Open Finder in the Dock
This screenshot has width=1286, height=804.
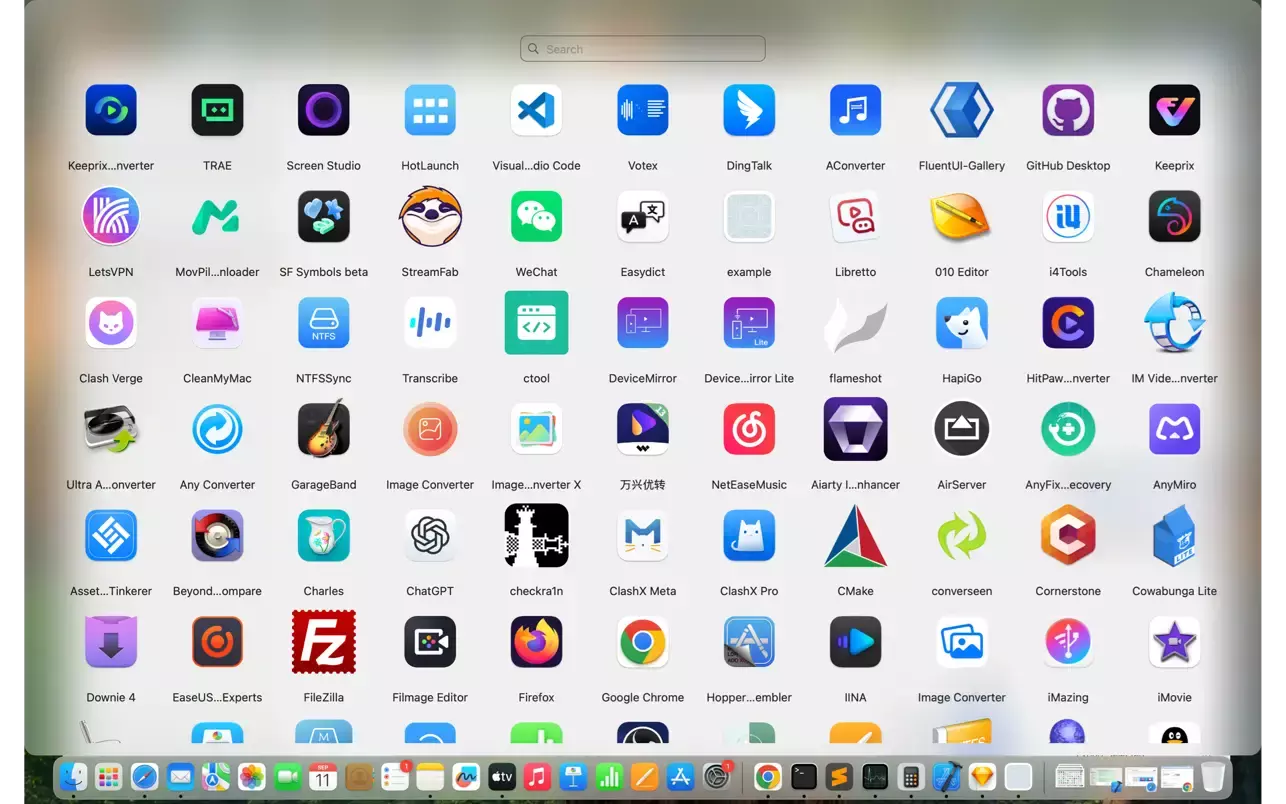coord(73,777)
